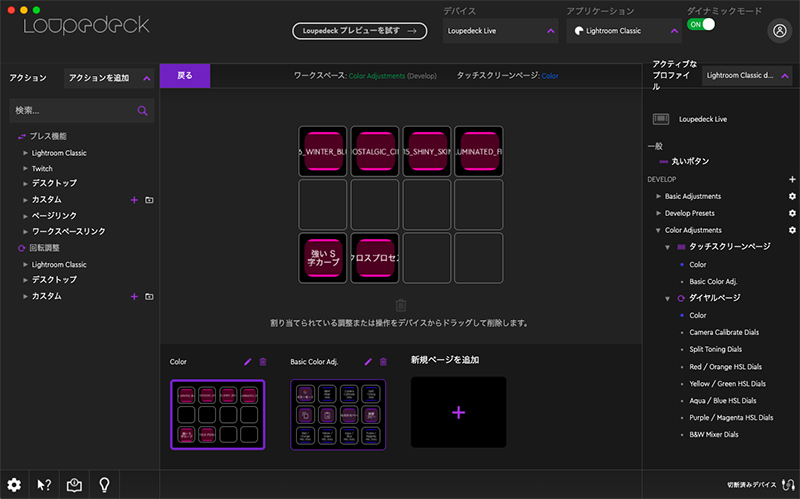The image size is (800, 499).
Task: Add a custom rotation adjustment with plus
Action: (134, 296)
